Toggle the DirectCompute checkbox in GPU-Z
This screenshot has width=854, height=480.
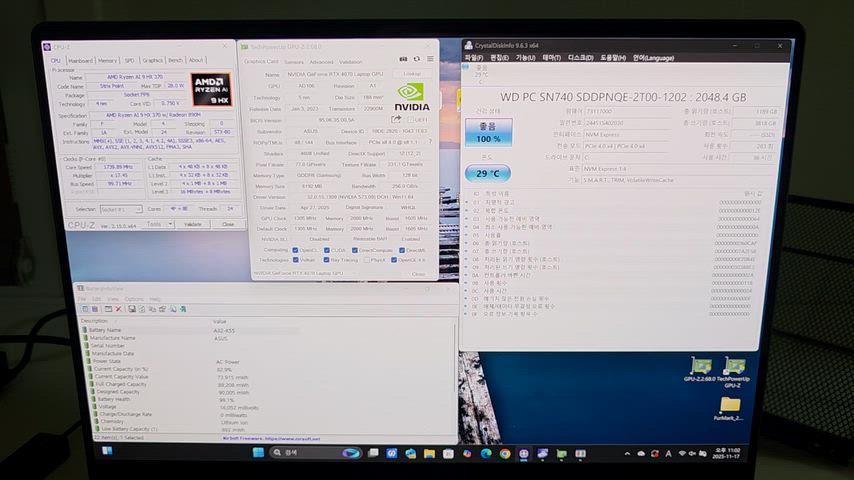[x=355, y=250]
